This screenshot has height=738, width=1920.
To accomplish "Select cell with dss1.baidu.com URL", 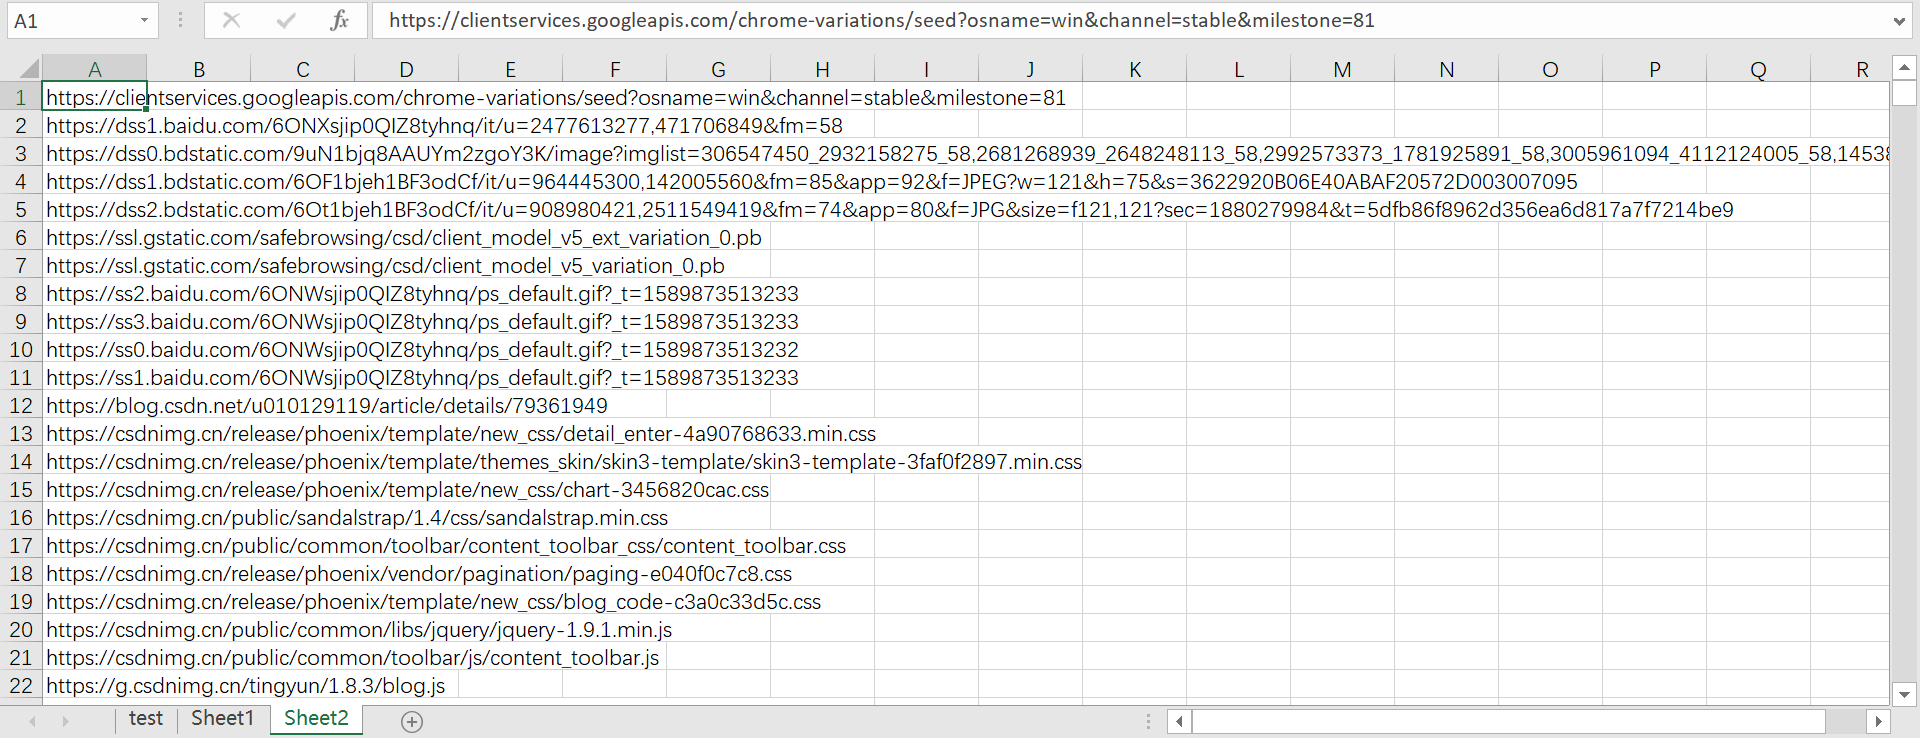I will pyautogui.click(x=94, y=125).
